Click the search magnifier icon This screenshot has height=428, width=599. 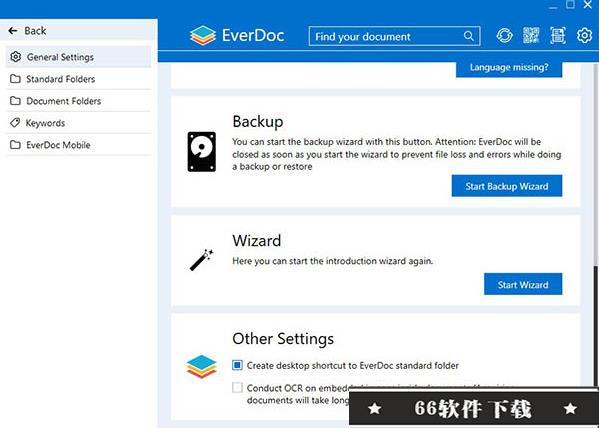click(469, 36)
